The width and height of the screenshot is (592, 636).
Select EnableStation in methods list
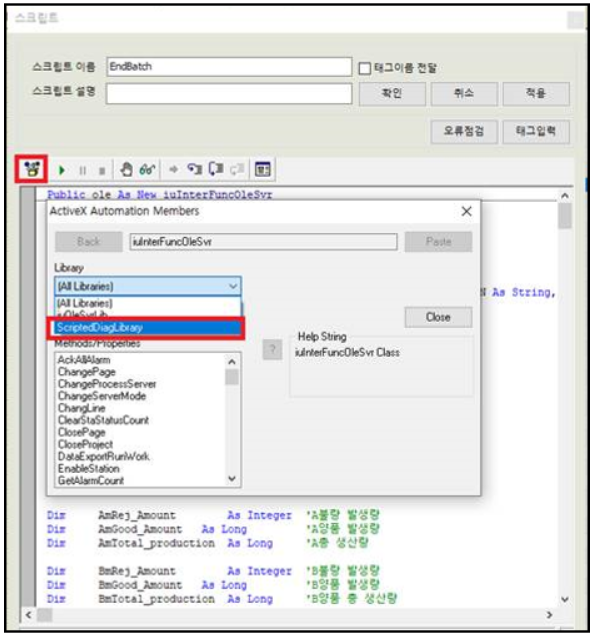[x=89, y=469]
